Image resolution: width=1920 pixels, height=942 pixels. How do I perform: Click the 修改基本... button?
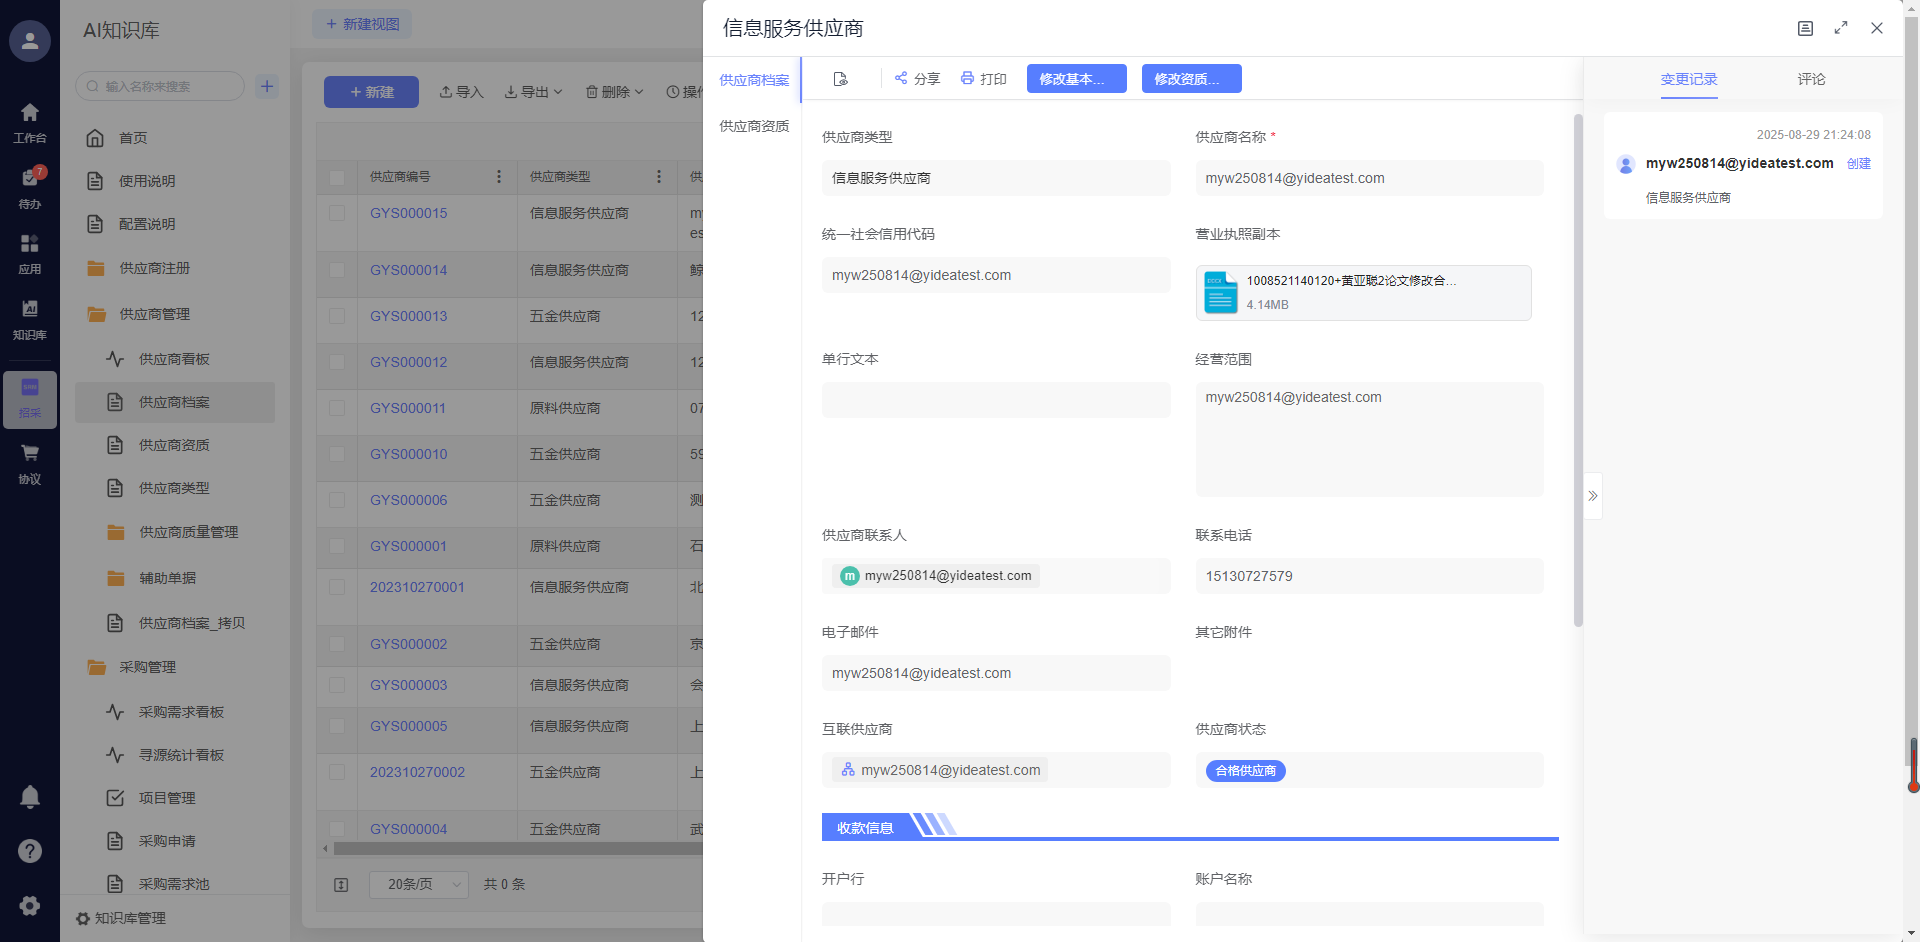[x=1076, y=79]
